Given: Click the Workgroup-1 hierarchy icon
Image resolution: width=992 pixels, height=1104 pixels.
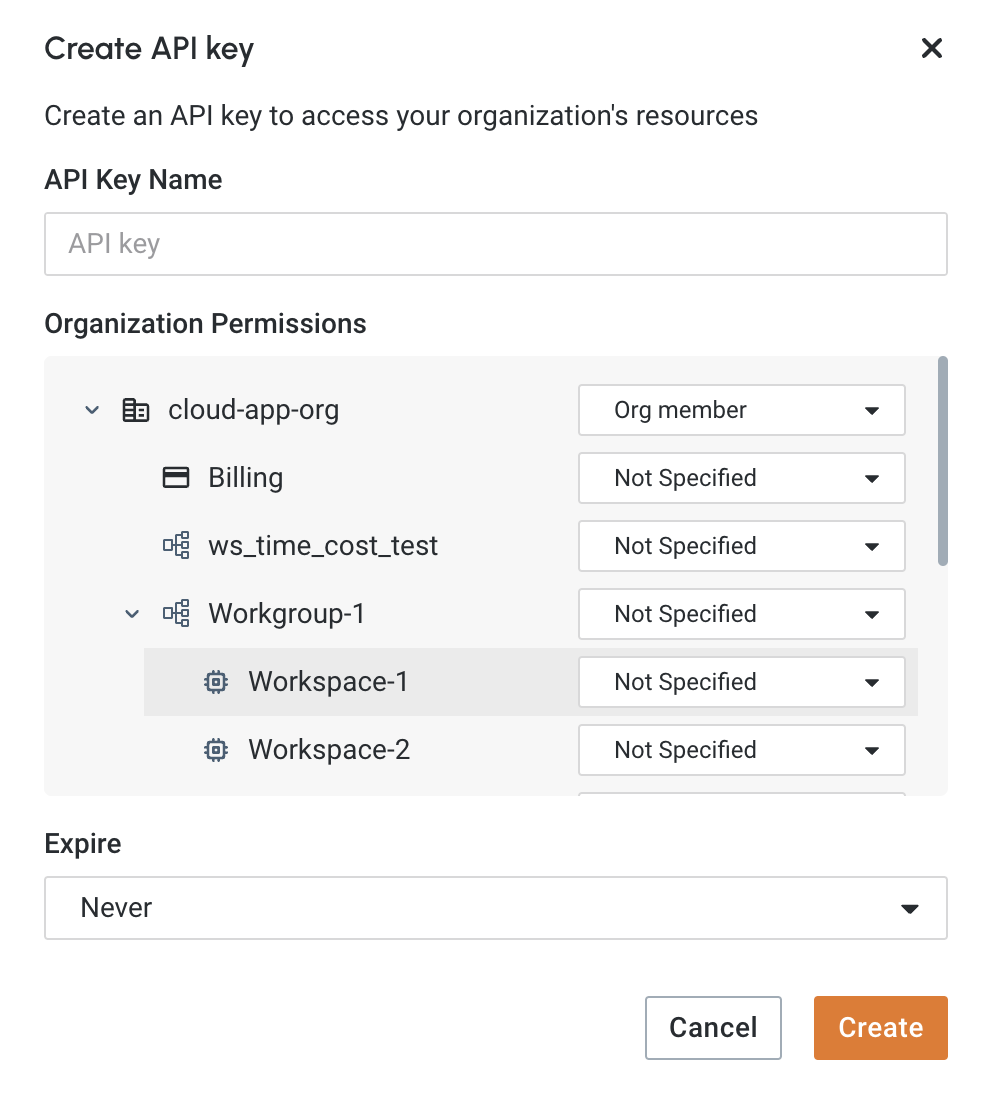Looking at the screenshot, I should (x=175, y=613).
